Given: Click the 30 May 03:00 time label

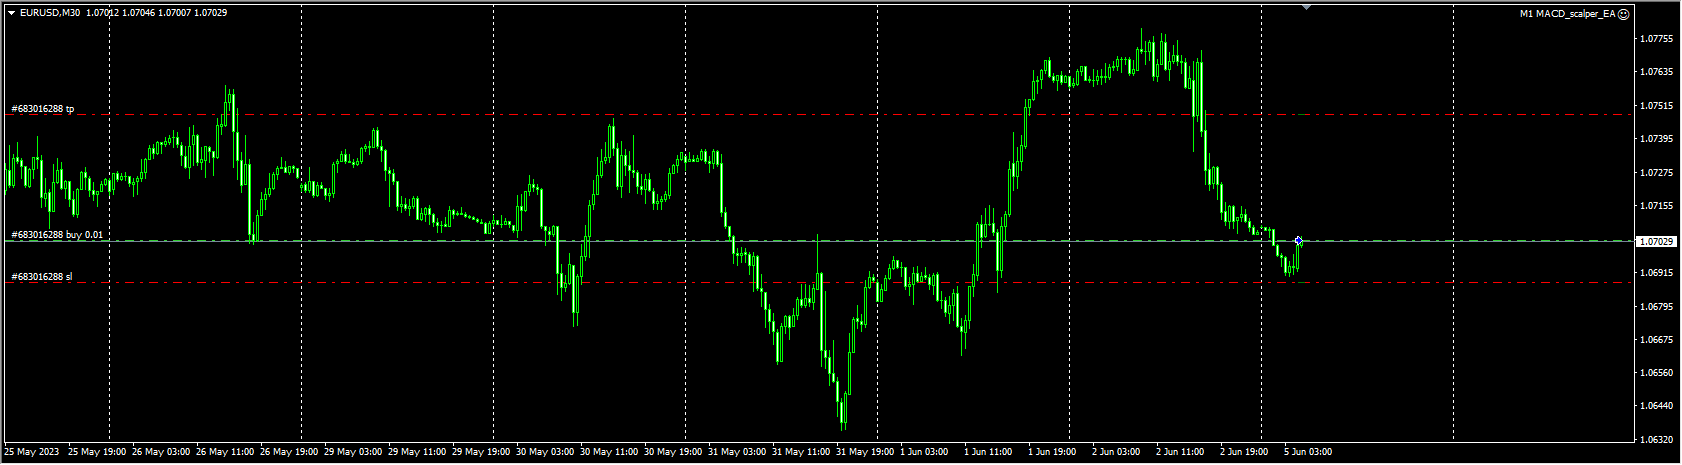Looking at the screenshot, I should (545, 452).
